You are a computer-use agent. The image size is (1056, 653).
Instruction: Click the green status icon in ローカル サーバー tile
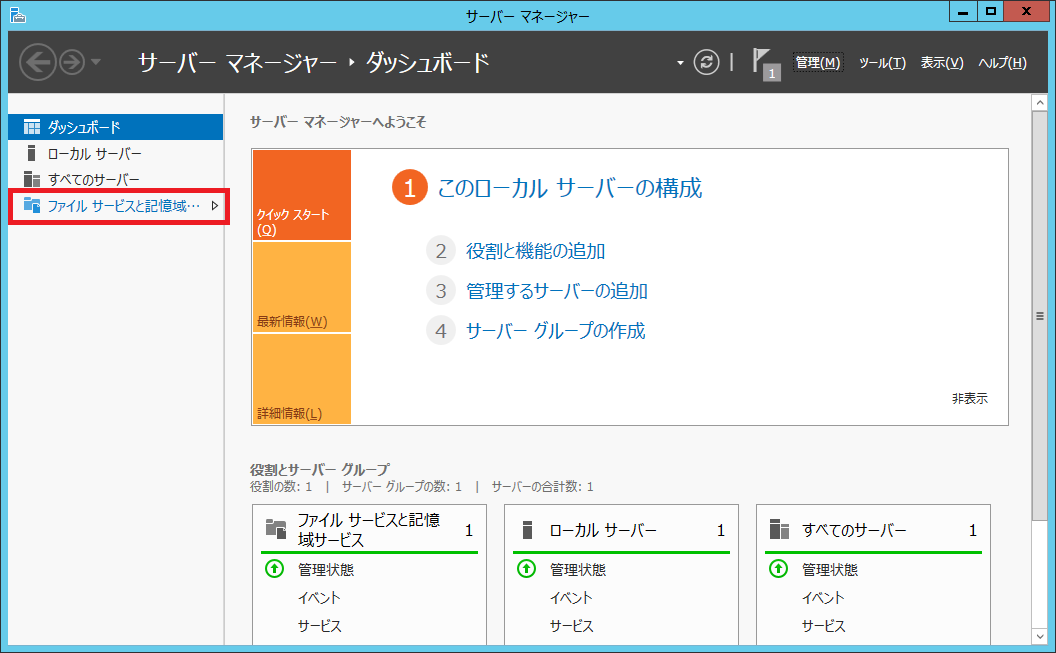click(526, 569)
